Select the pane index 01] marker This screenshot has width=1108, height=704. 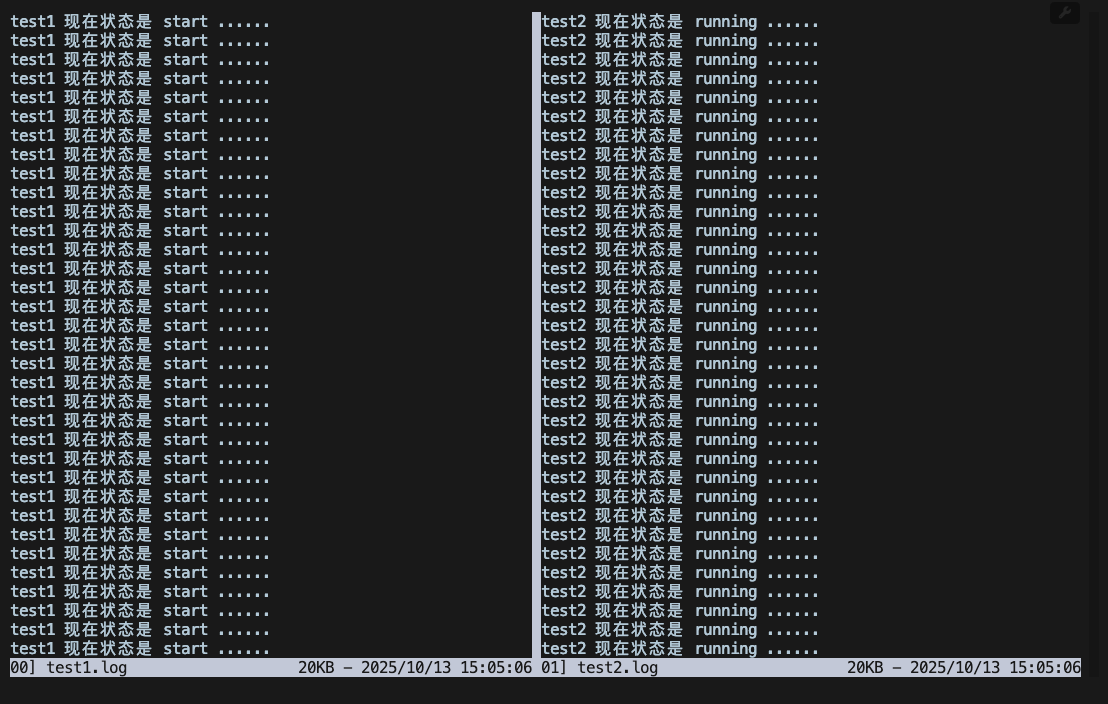pos(552,667)
